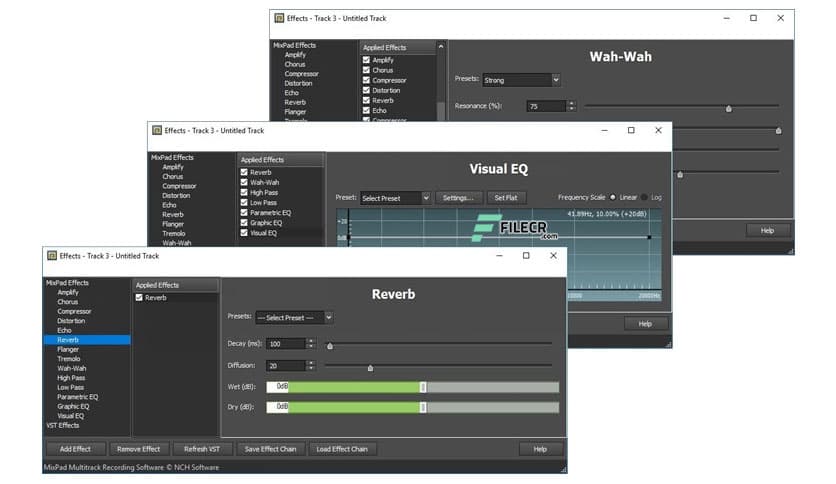Click the Add Effect button
The image size is (836, 484).
(x=75, y=449)
